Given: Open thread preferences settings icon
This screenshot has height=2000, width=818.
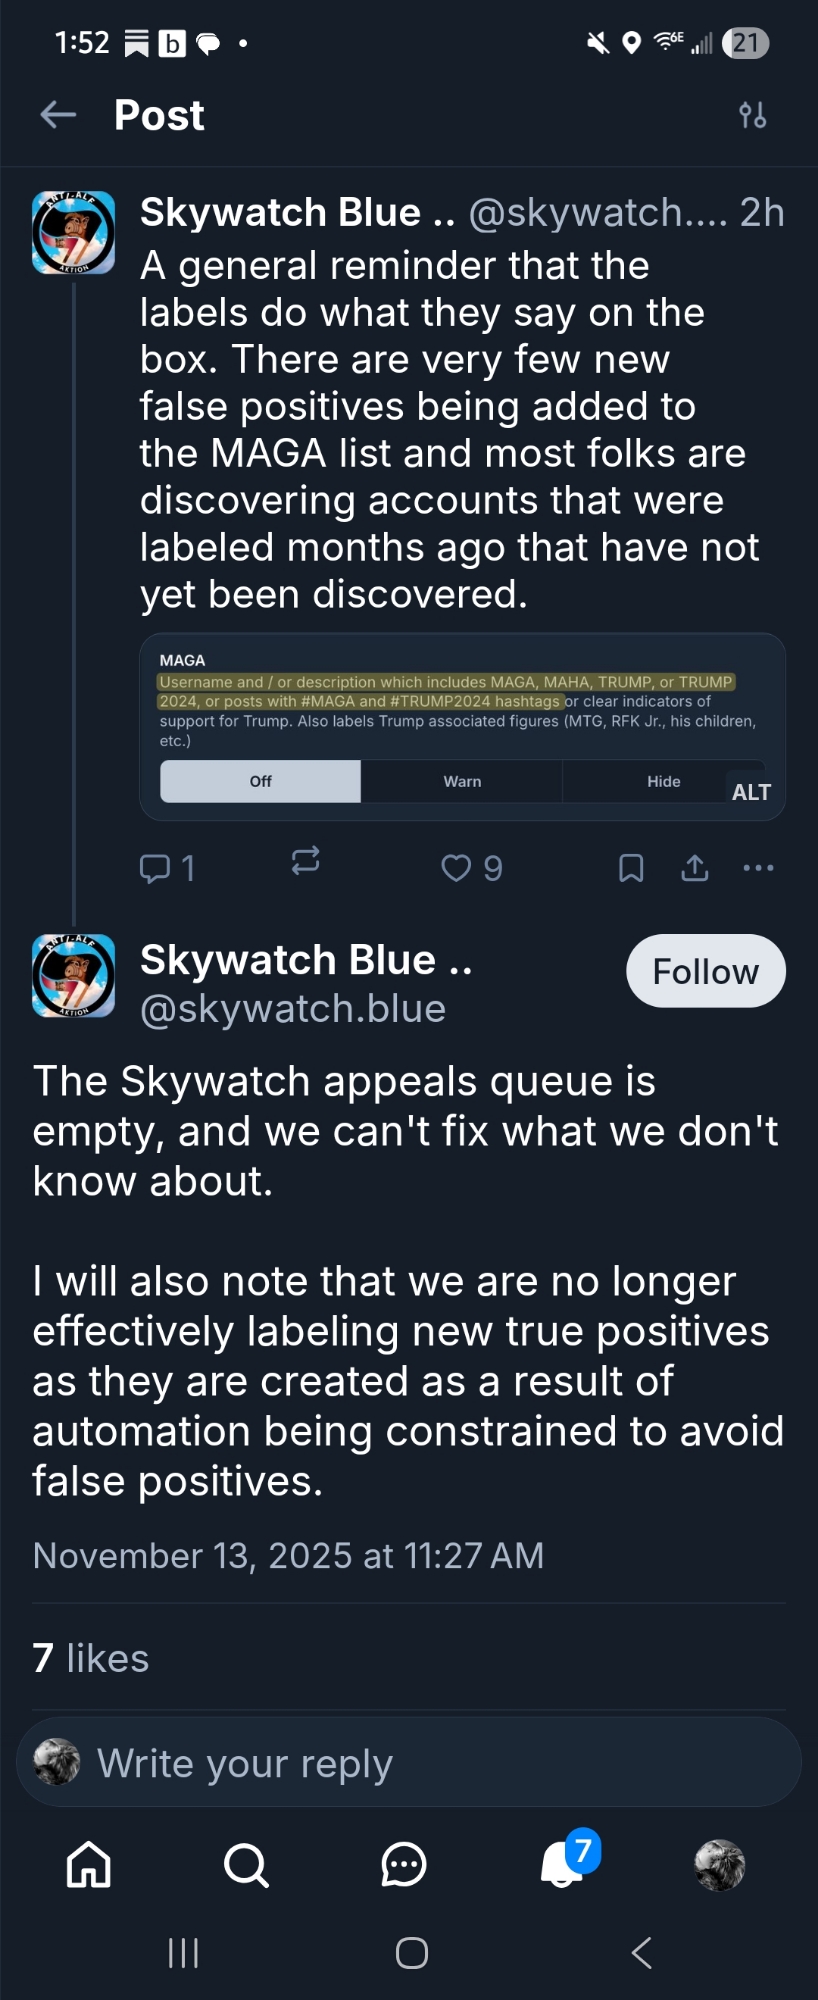Looking at the screenshot, I should pos(752,115).
